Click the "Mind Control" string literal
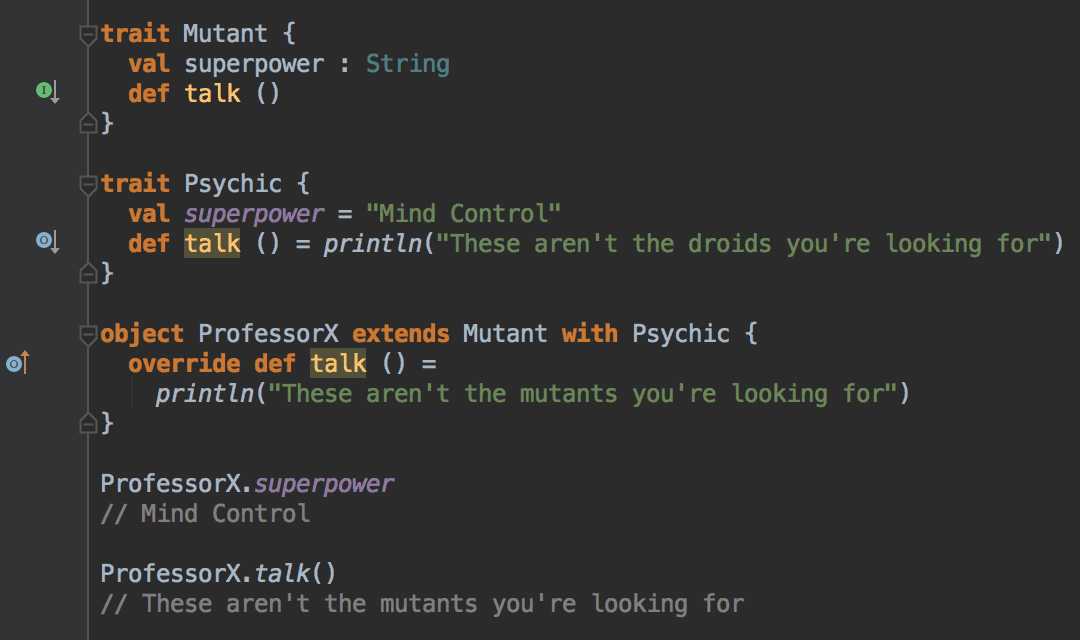This screenshot has height=640, width=1080. coord(463,214)
